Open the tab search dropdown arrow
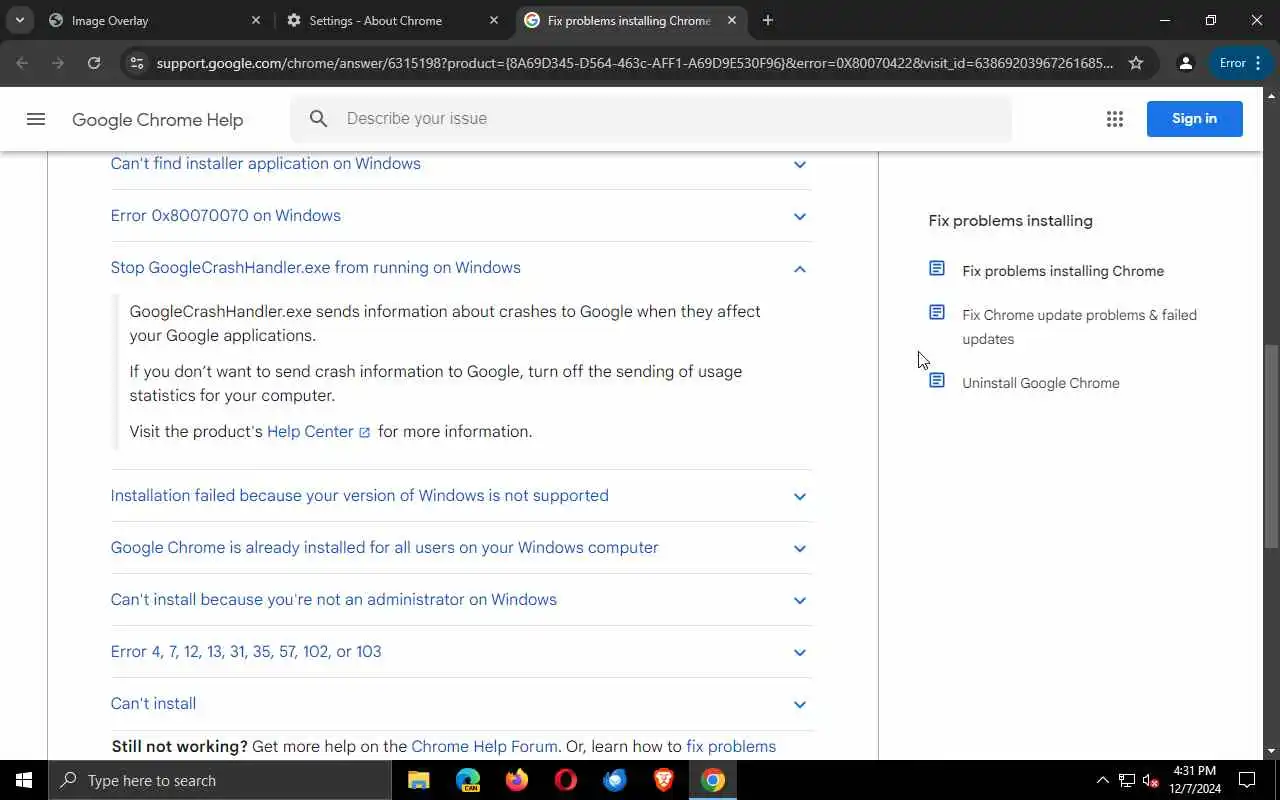The image size is (1280, 800). [19, 20]
